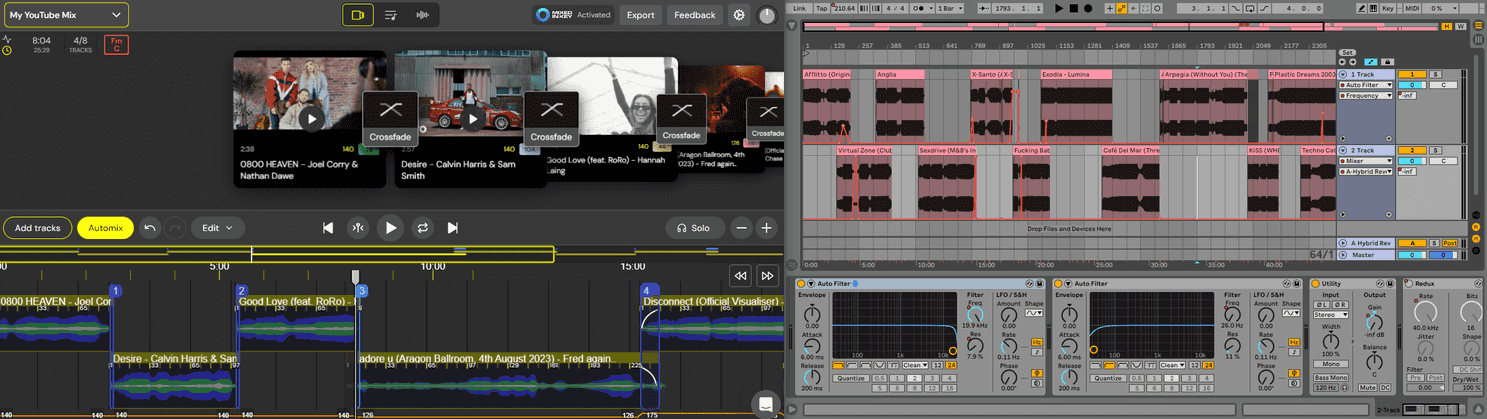This screenshot has height=419, width=1487.
Task: Toggle computer MIDI keyboard icon
Action: 1373,8
